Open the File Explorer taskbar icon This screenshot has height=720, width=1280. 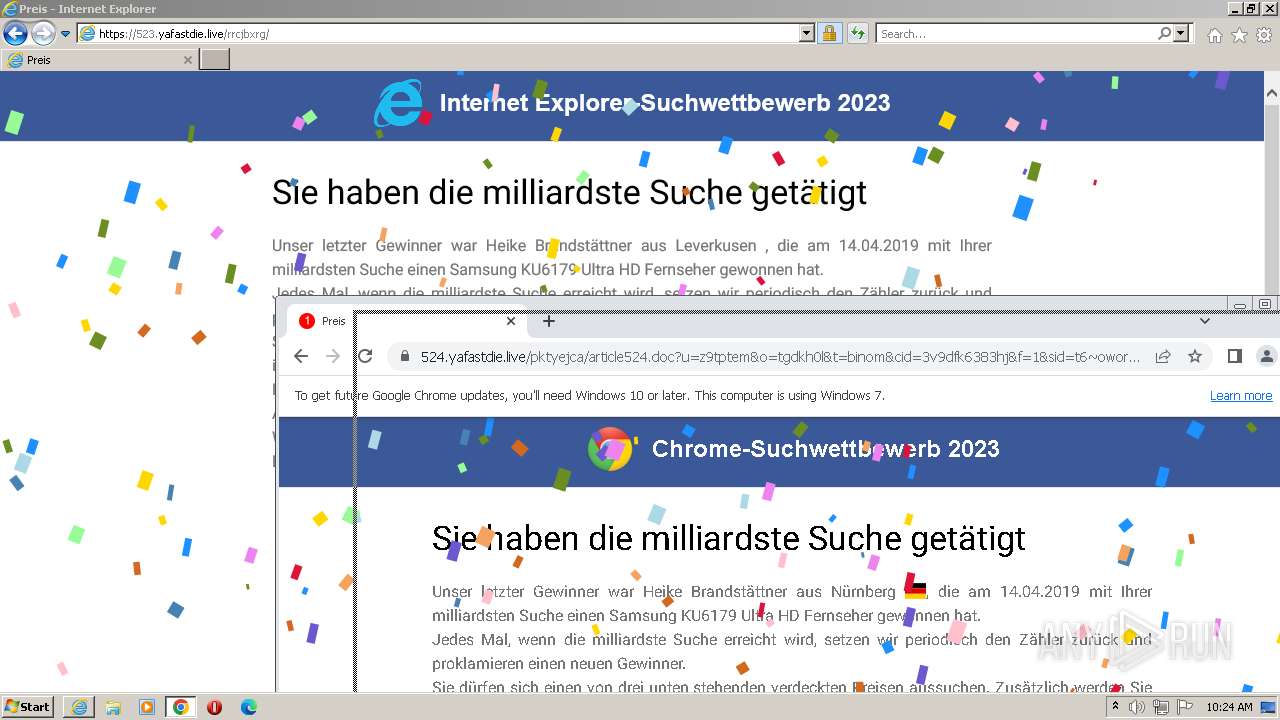point(113,707)
